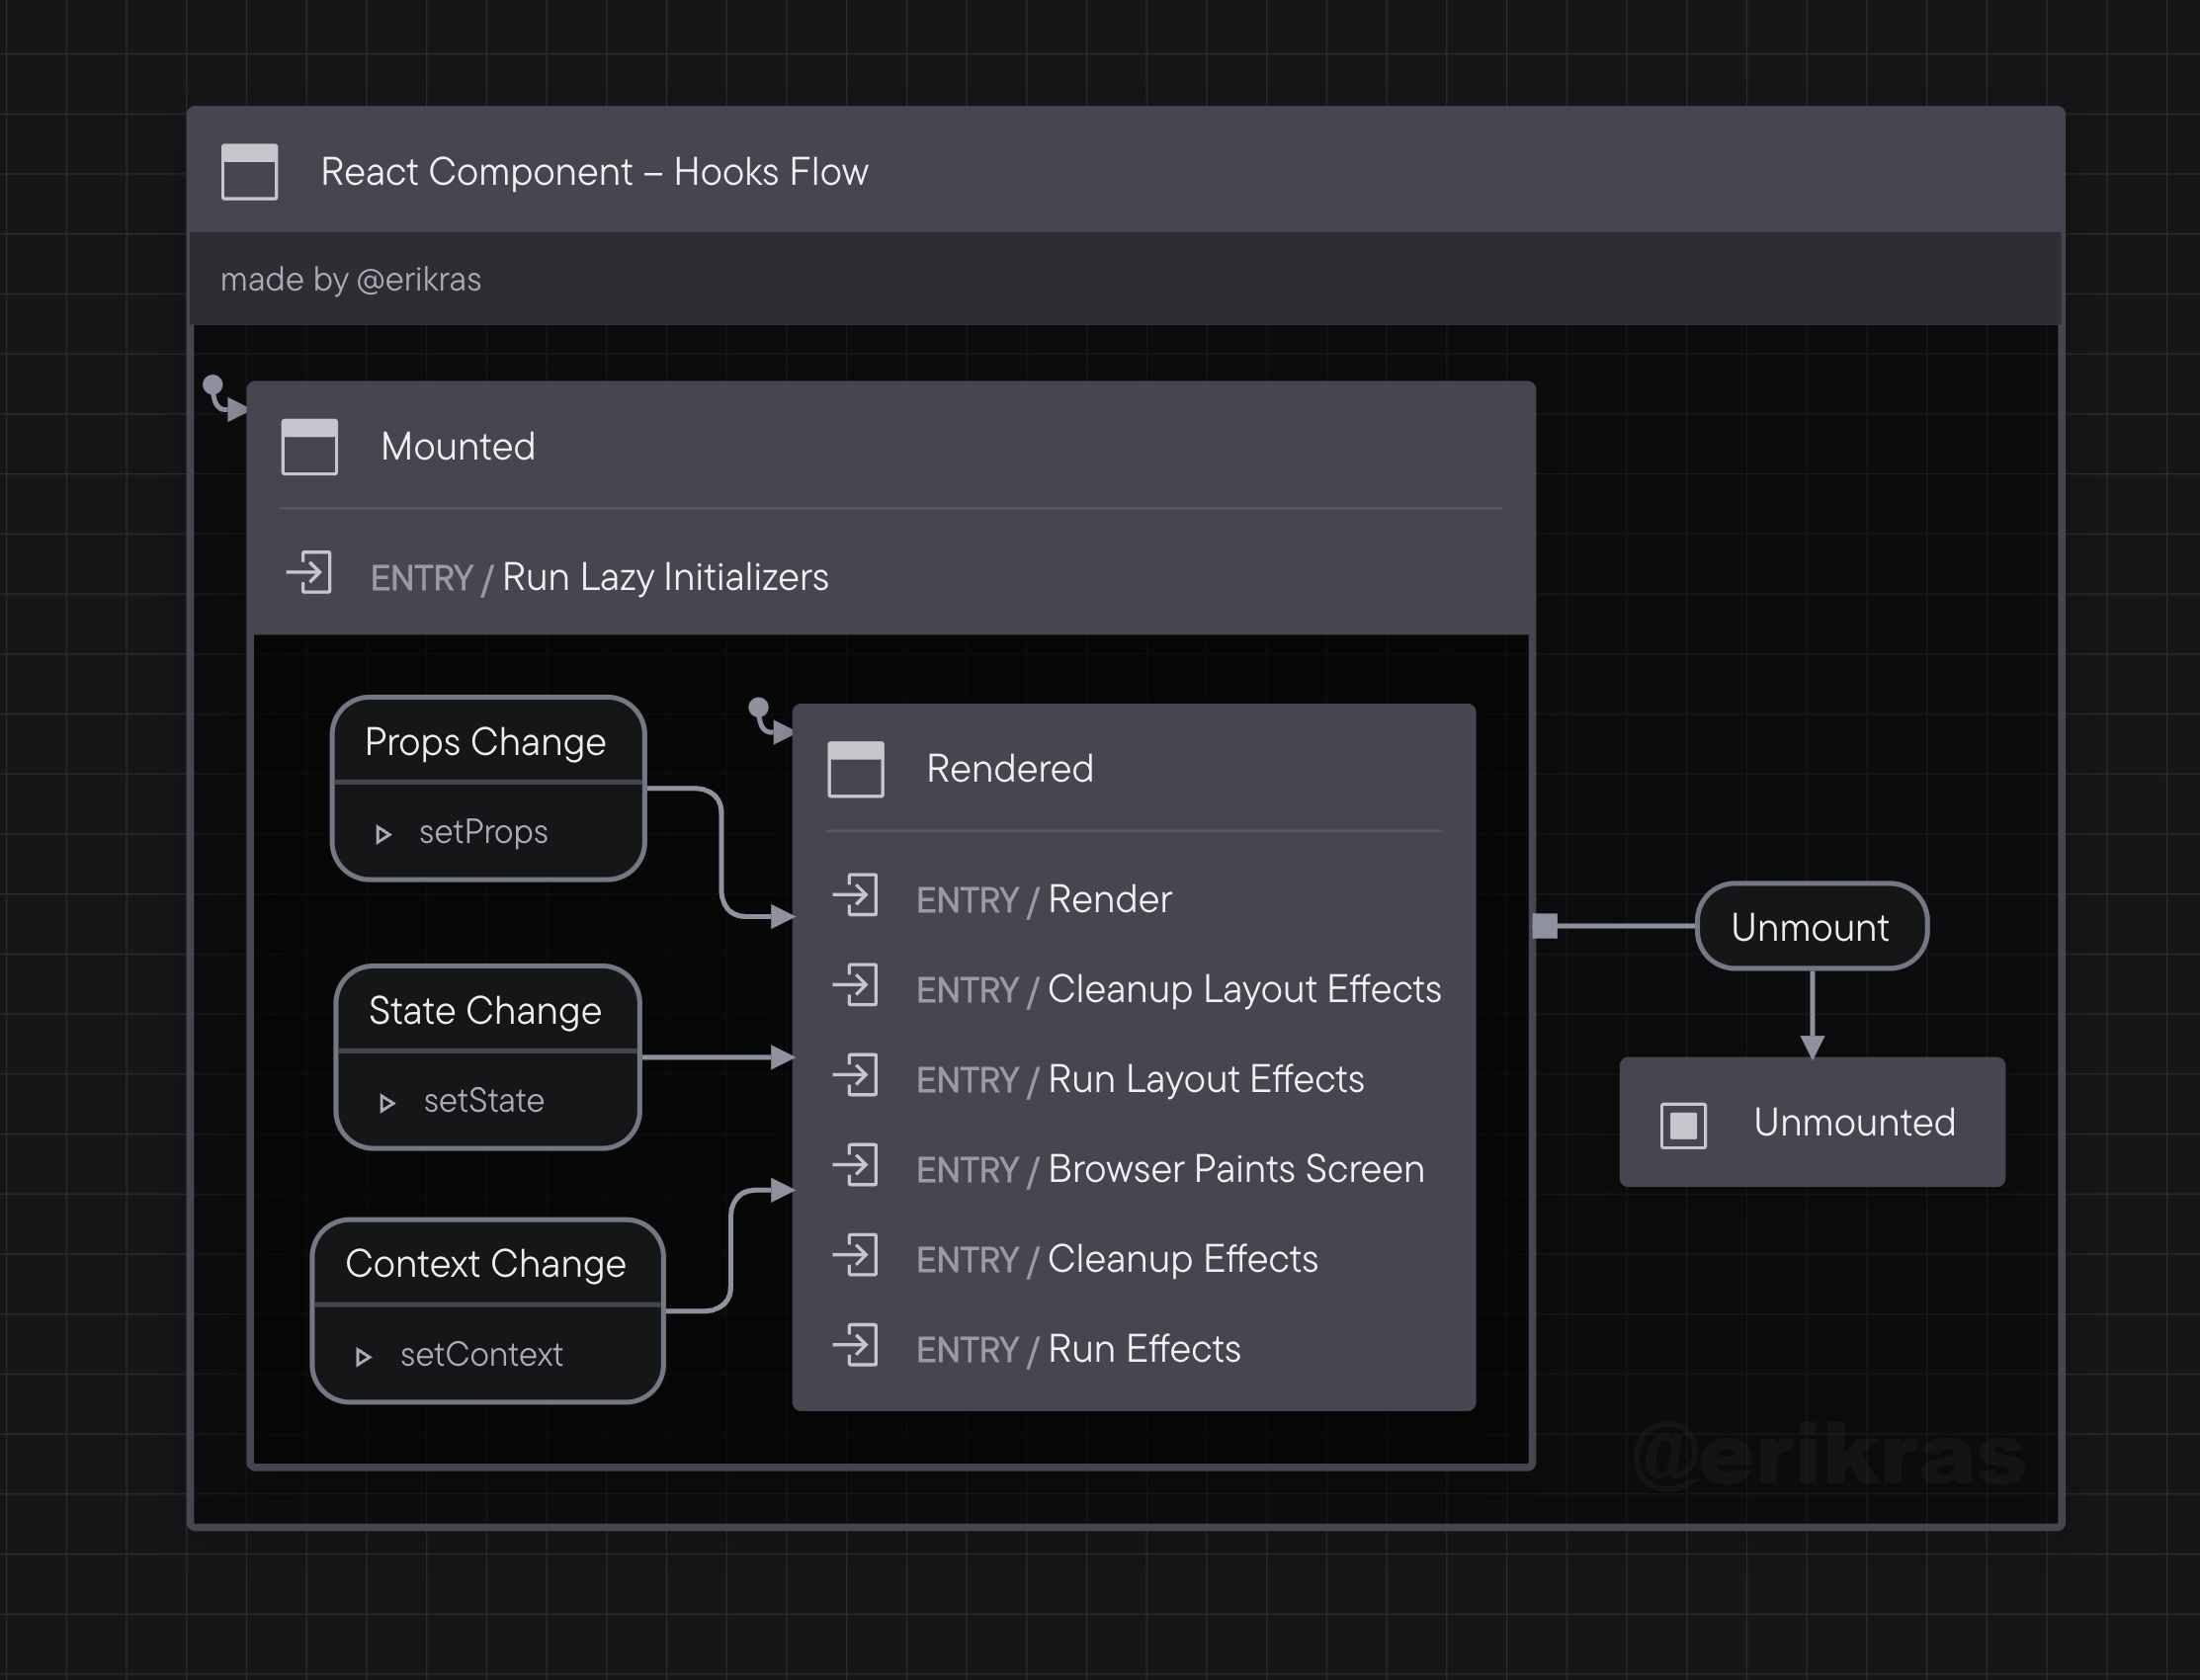
Task: Click the ENTRY icon for Run Layout Effects
Action: click(858, 1078)
